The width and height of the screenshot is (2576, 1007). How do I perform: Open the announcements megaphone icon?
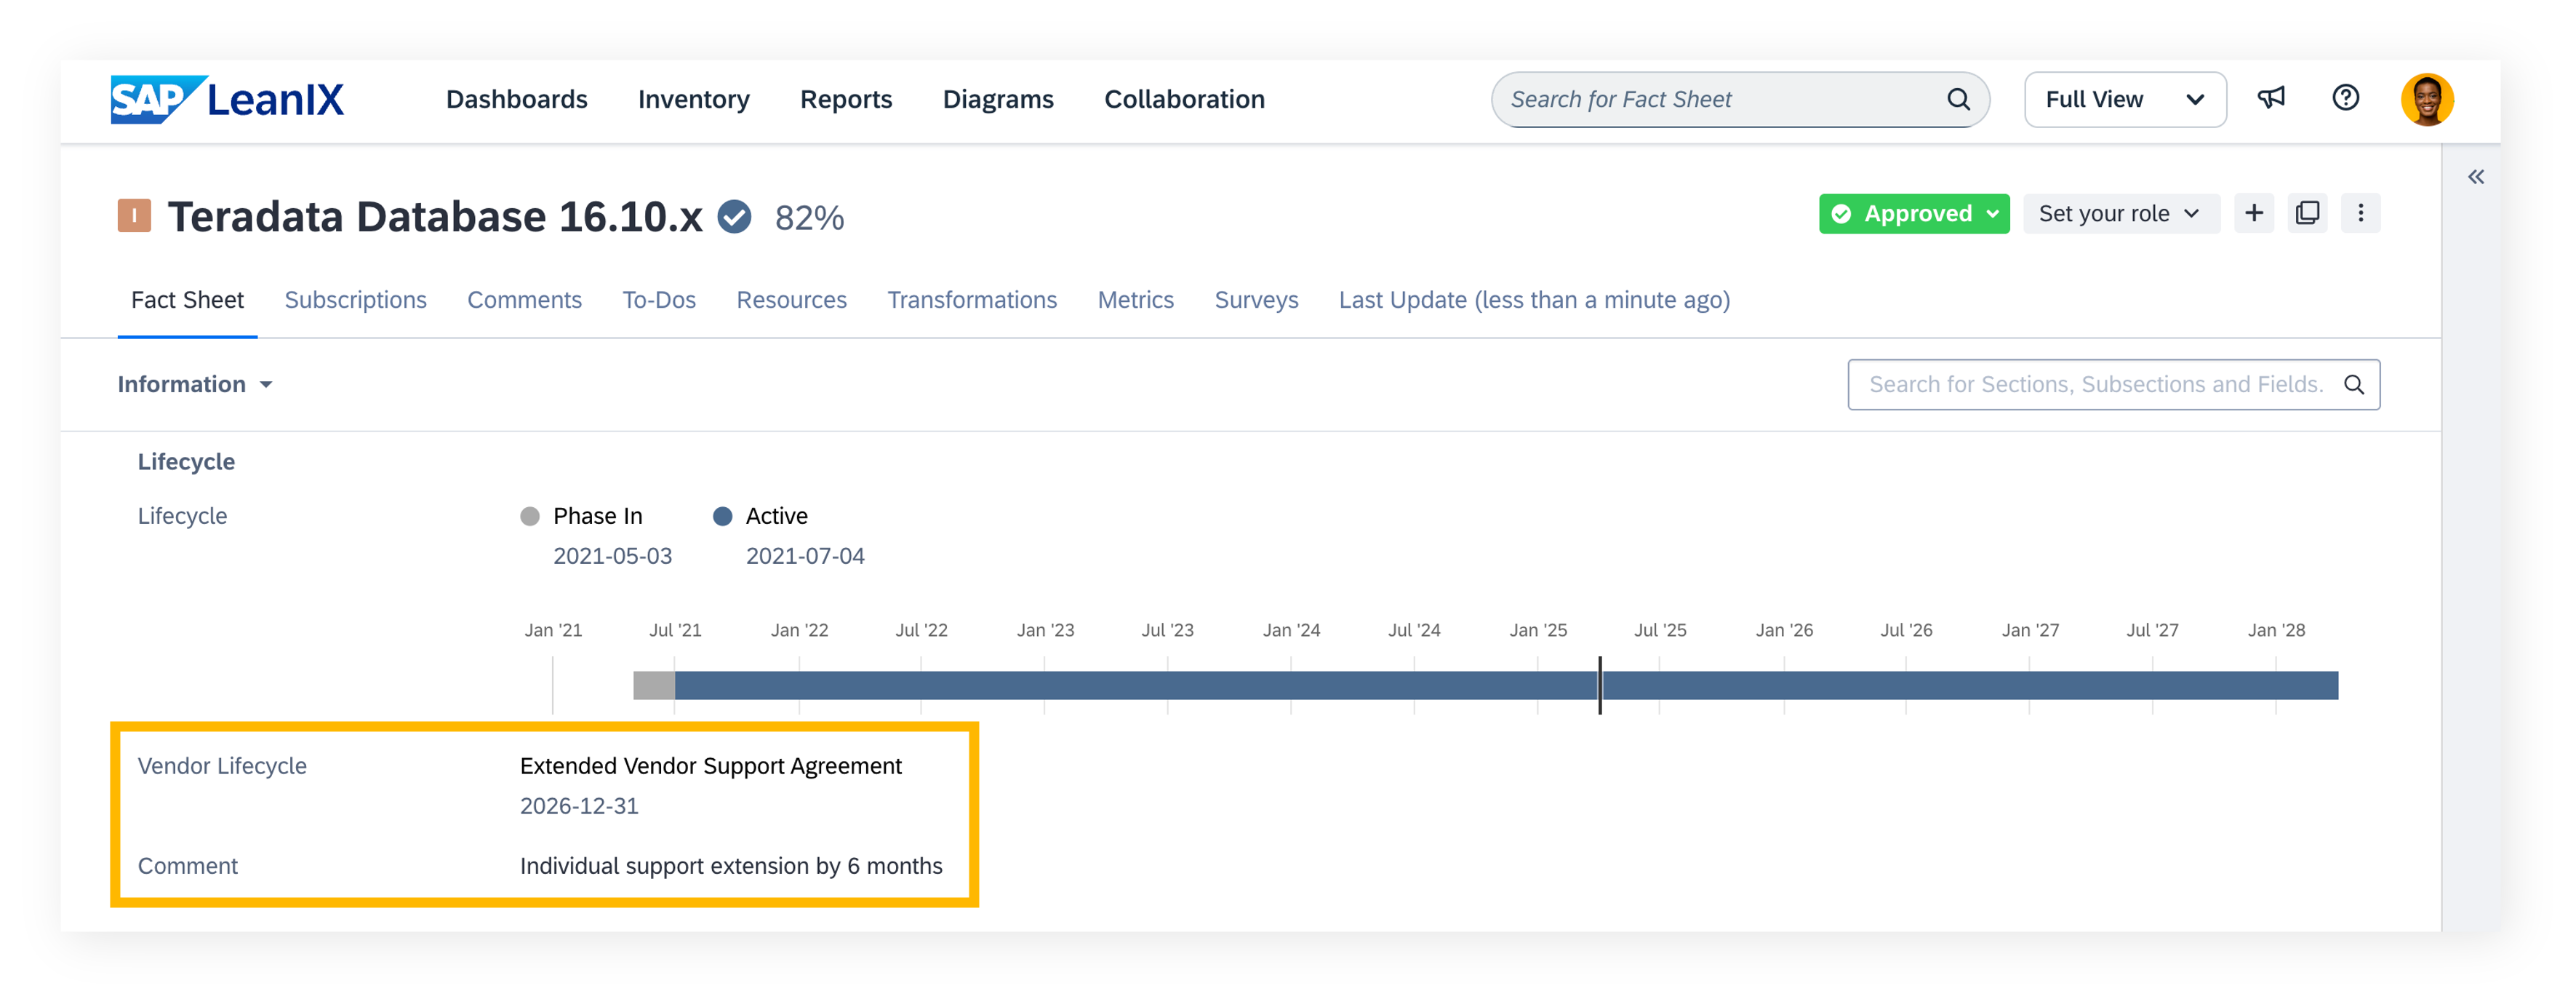(2271, 98)
